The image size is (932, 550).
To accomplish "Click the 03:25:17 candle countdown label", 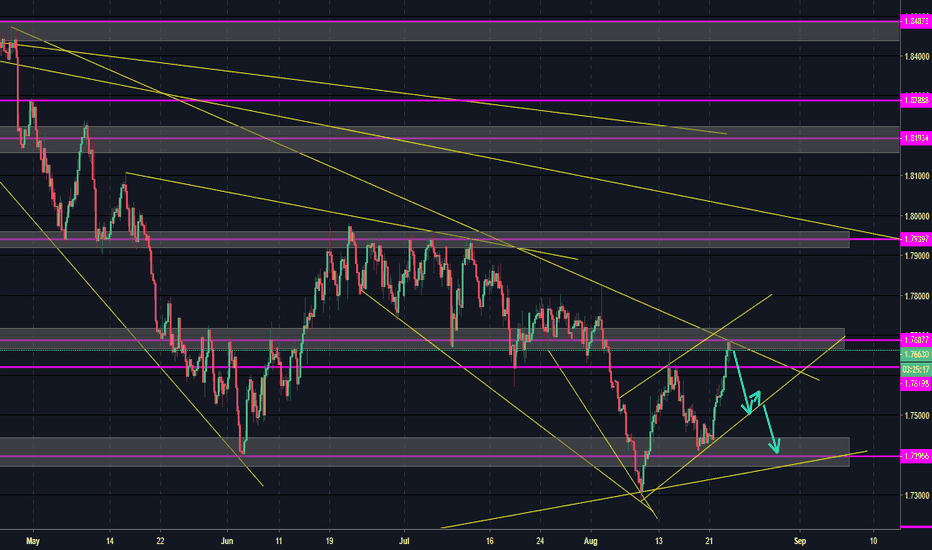I will pos(916,369).
